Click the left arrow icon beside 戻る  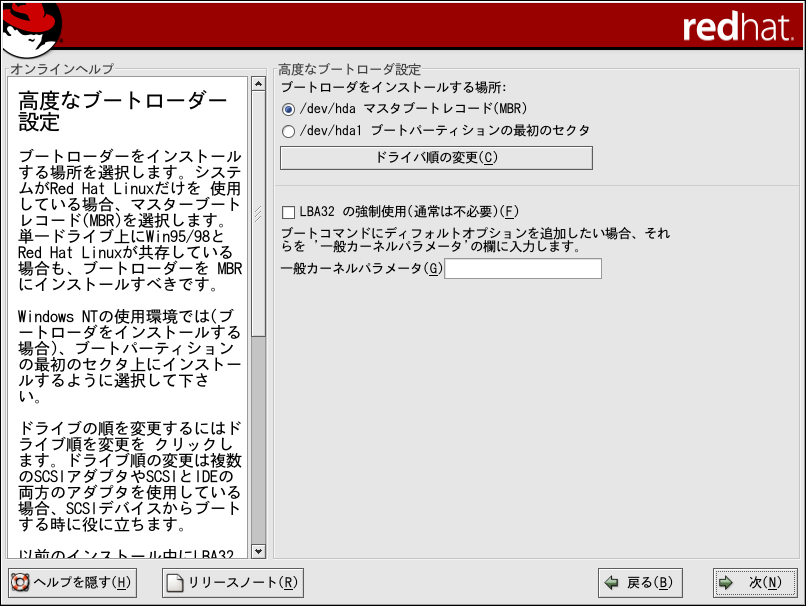coord(610,583)
